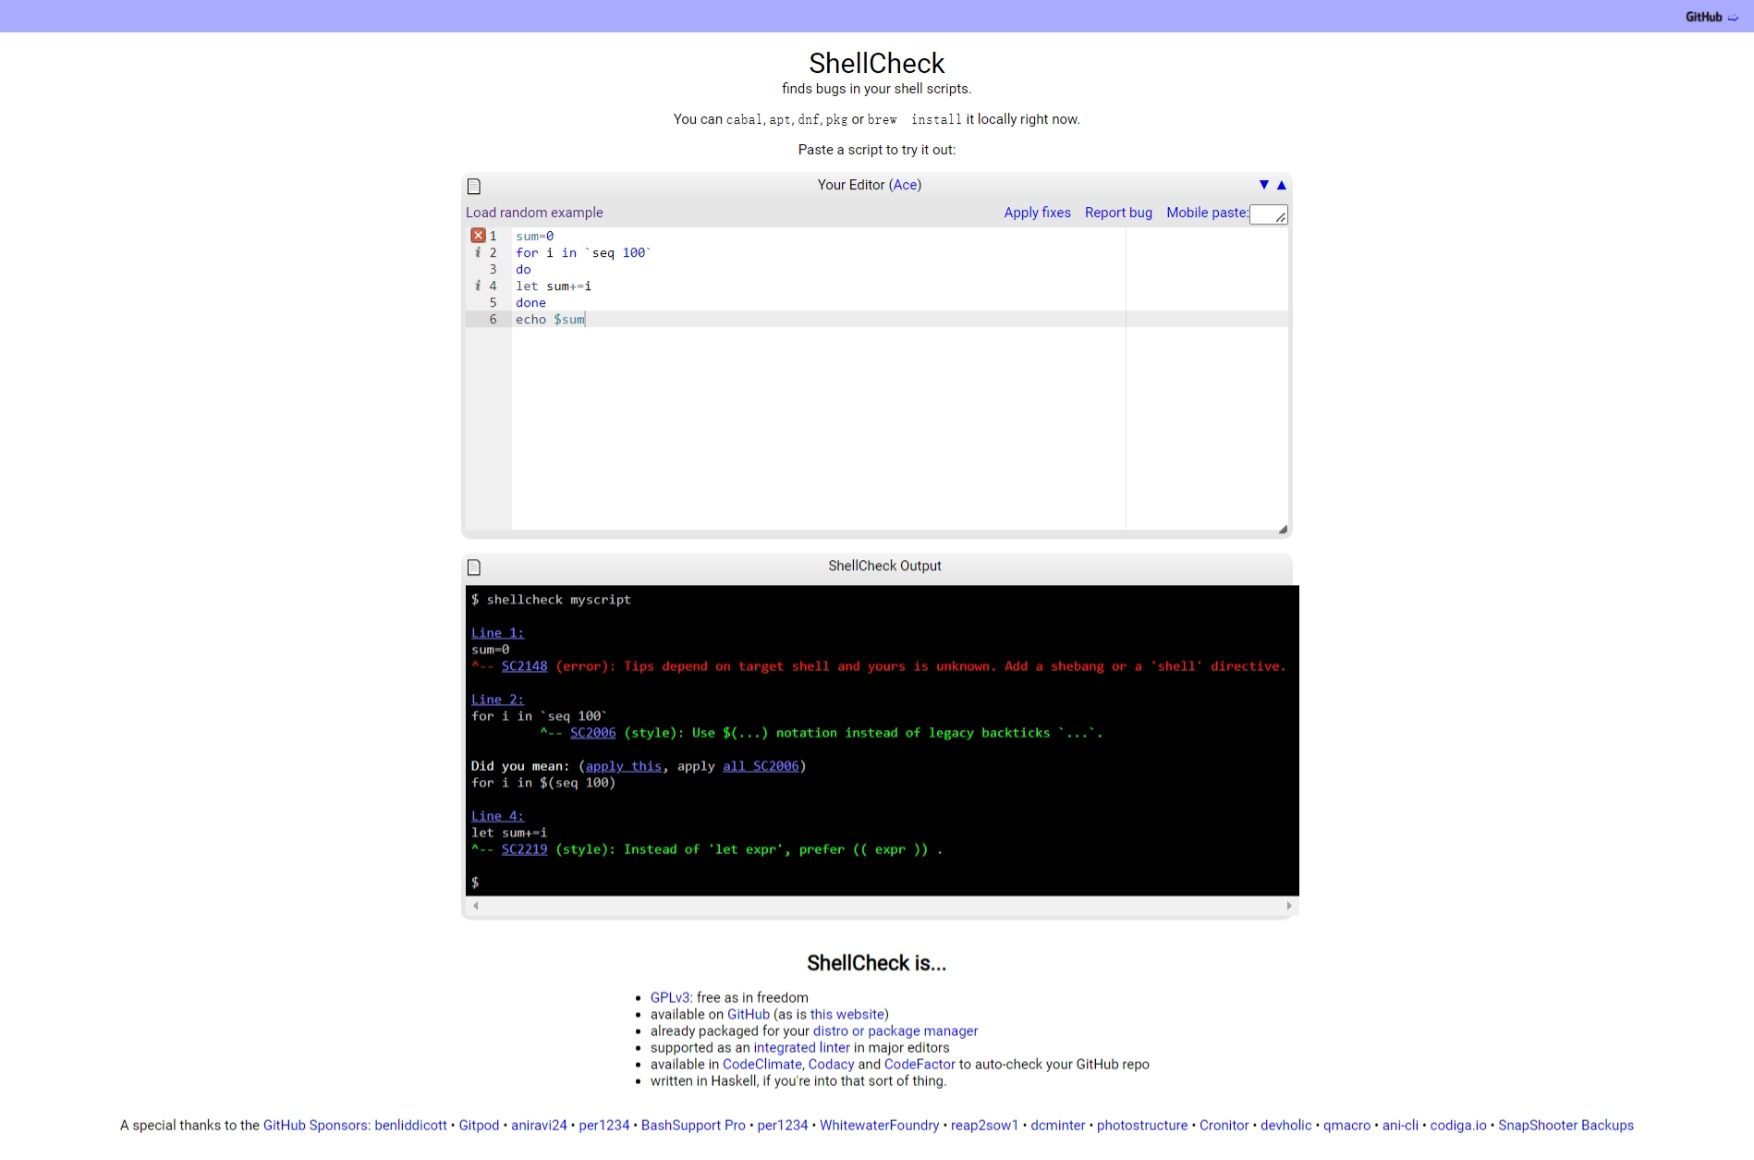Open the 'integrated linter' link
The height and width of the screenshot is (1160, 1754).
click(x=801, y=1048)
